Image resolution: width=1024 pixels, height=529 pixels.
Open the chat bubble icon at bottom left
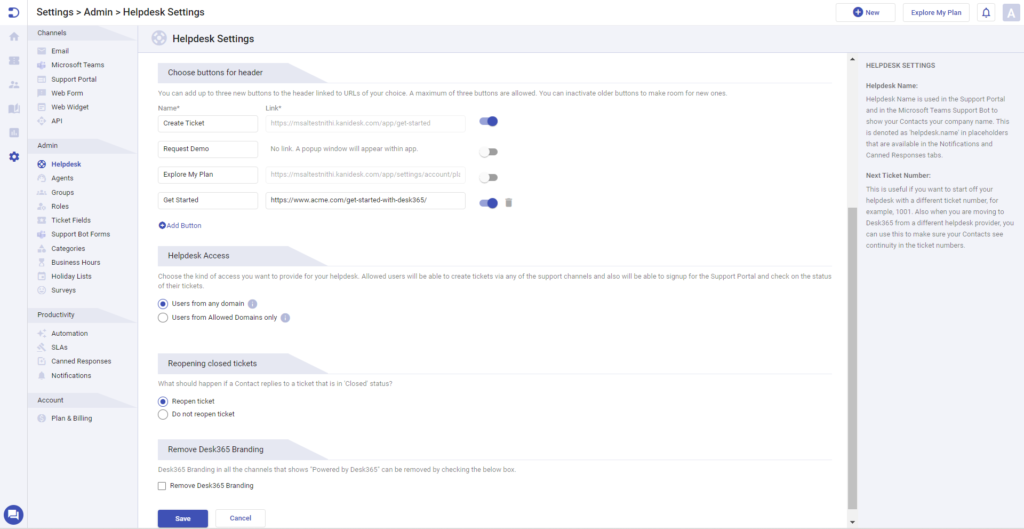[x=14, y=515]
